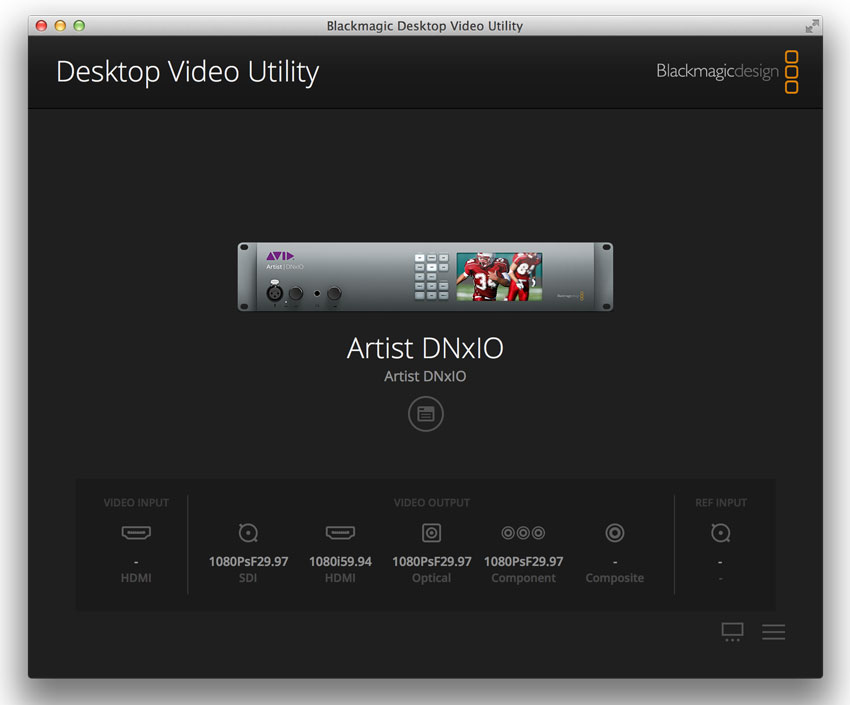Close the window with red button
850x705 pixels.
pos(41,25)
